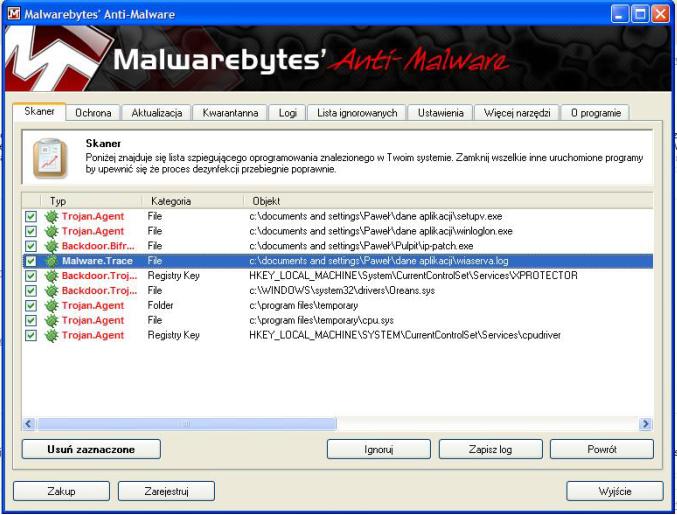Viewport: 677px width, 515px height.
Task: Uncheck the setupv.exe checkbox
Action: pyautogui.click(x=31, y=216)
